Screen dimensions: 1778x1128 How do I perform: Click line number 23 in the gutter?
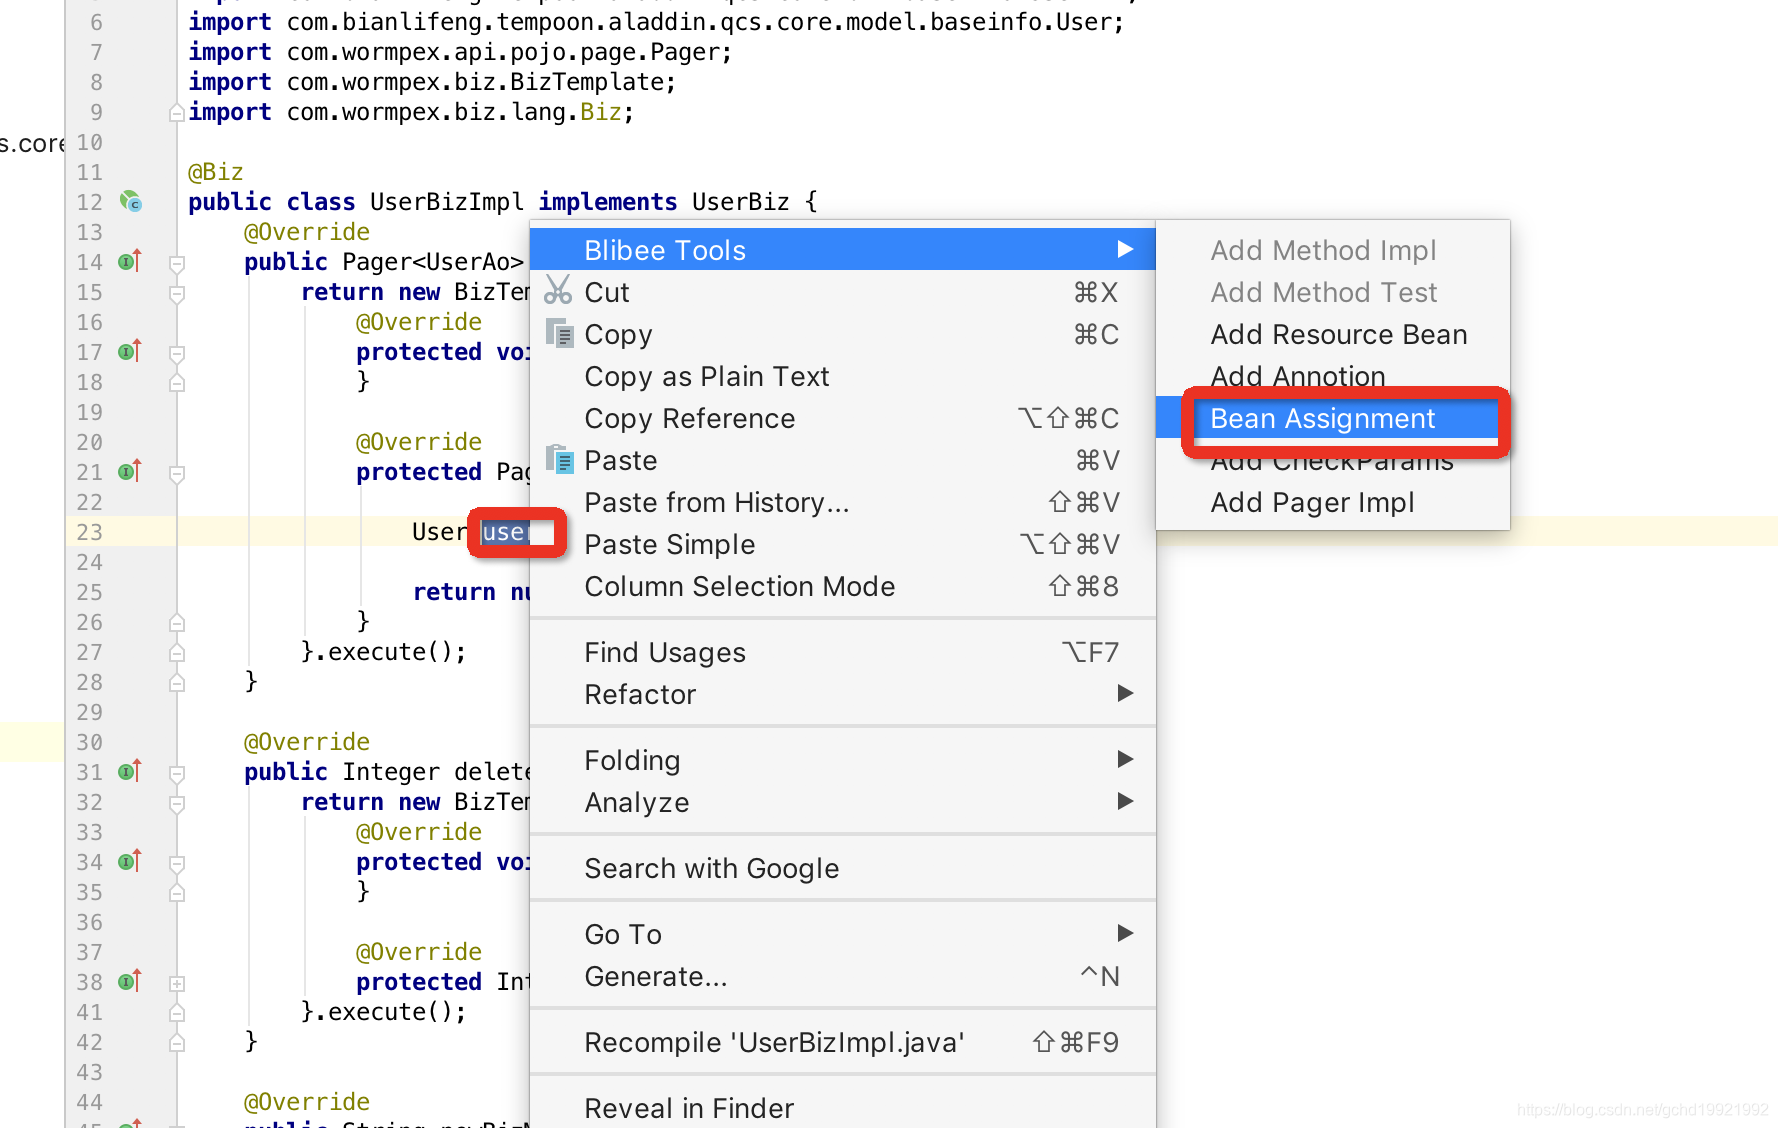pyautogui.click(x=90, y=532)
